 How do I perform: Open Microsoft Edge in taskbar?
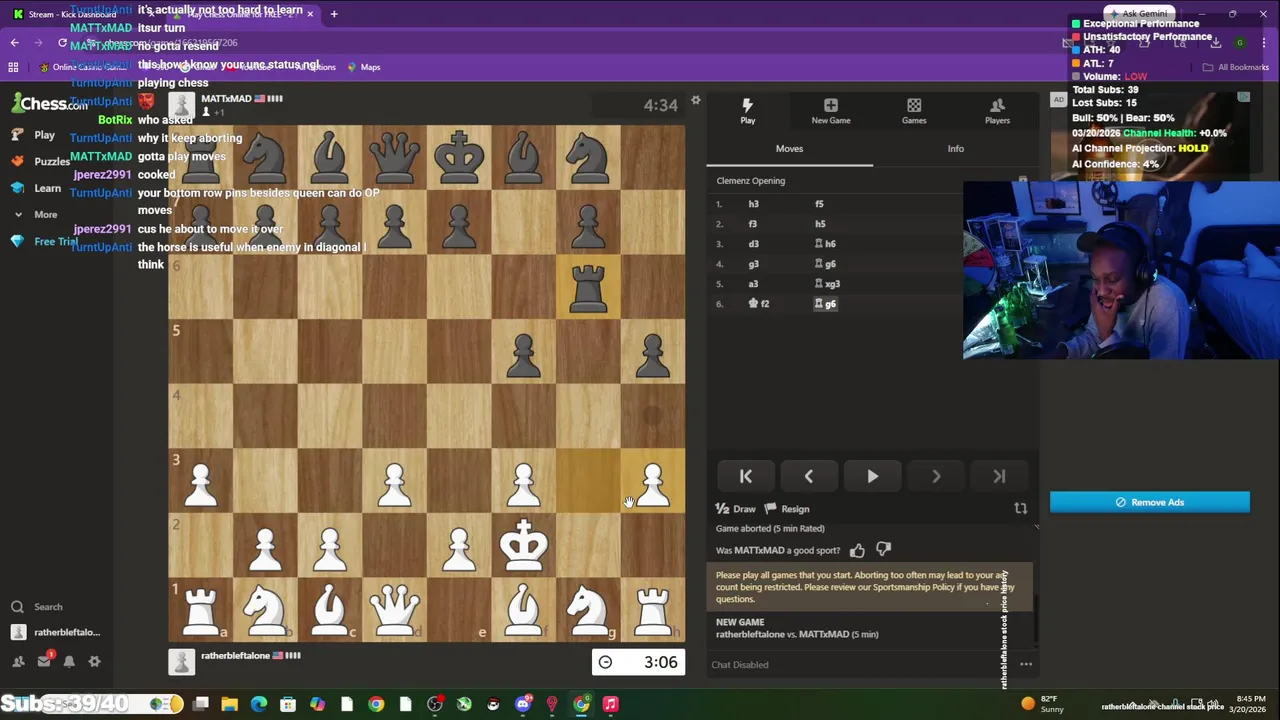[x=259, y=704]
